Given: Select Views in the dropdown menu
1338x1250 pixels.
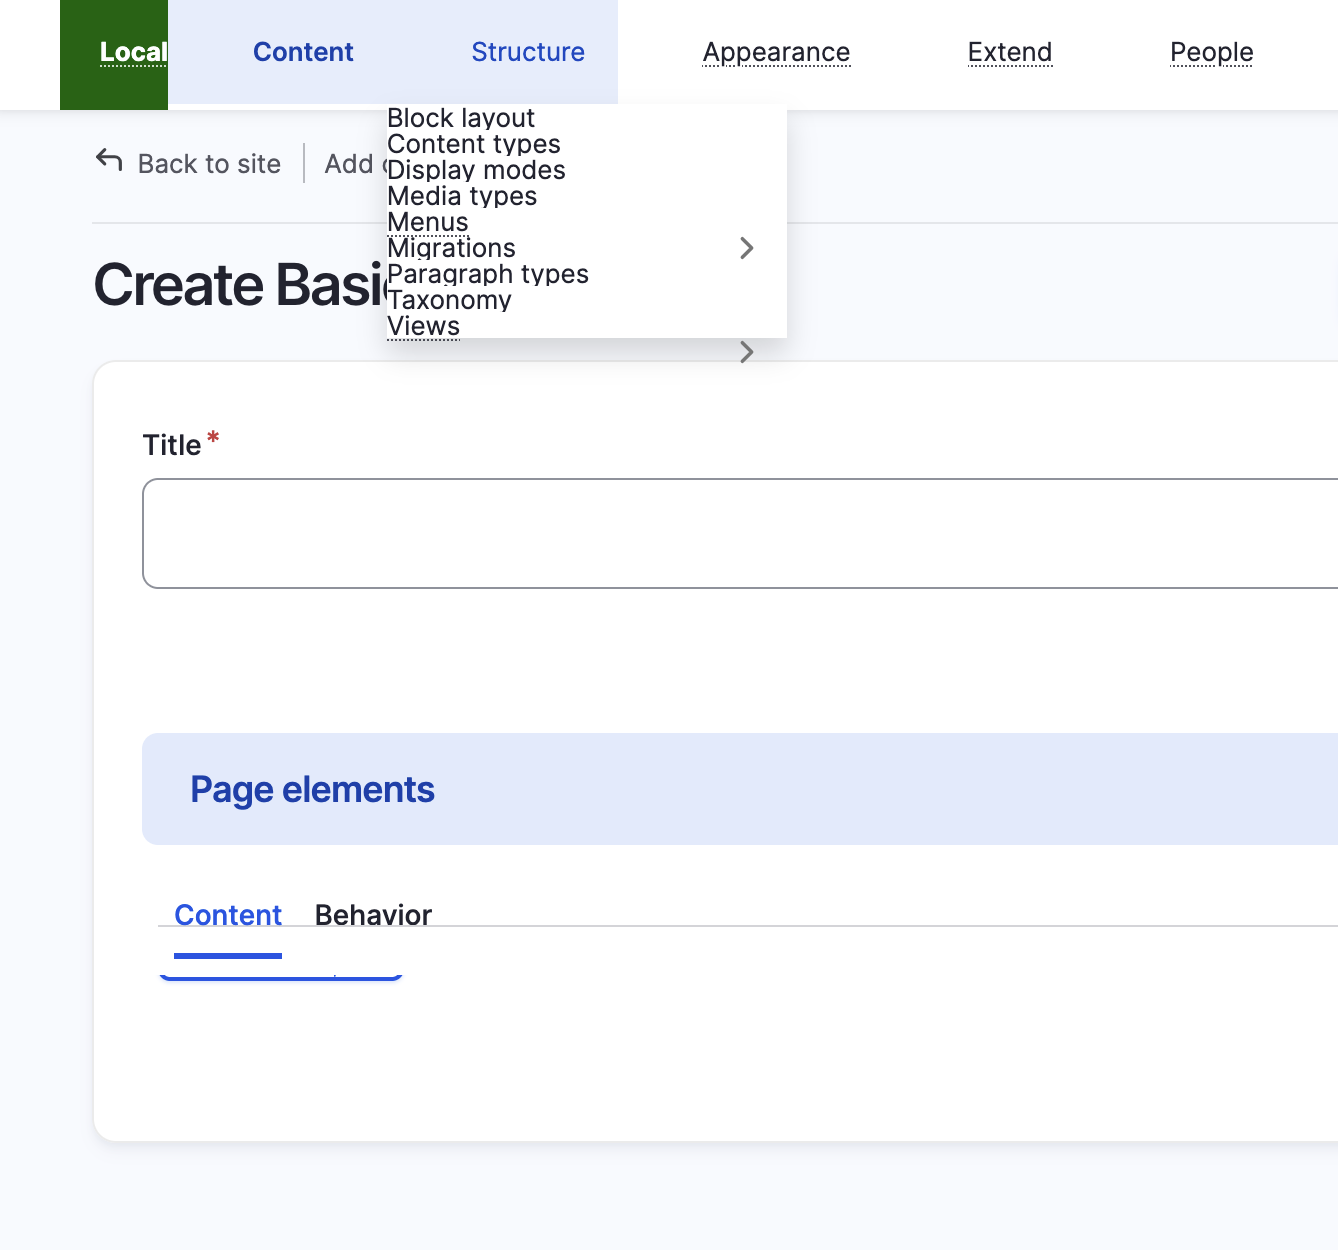Looking at the screenshot, I should (423, 326).
